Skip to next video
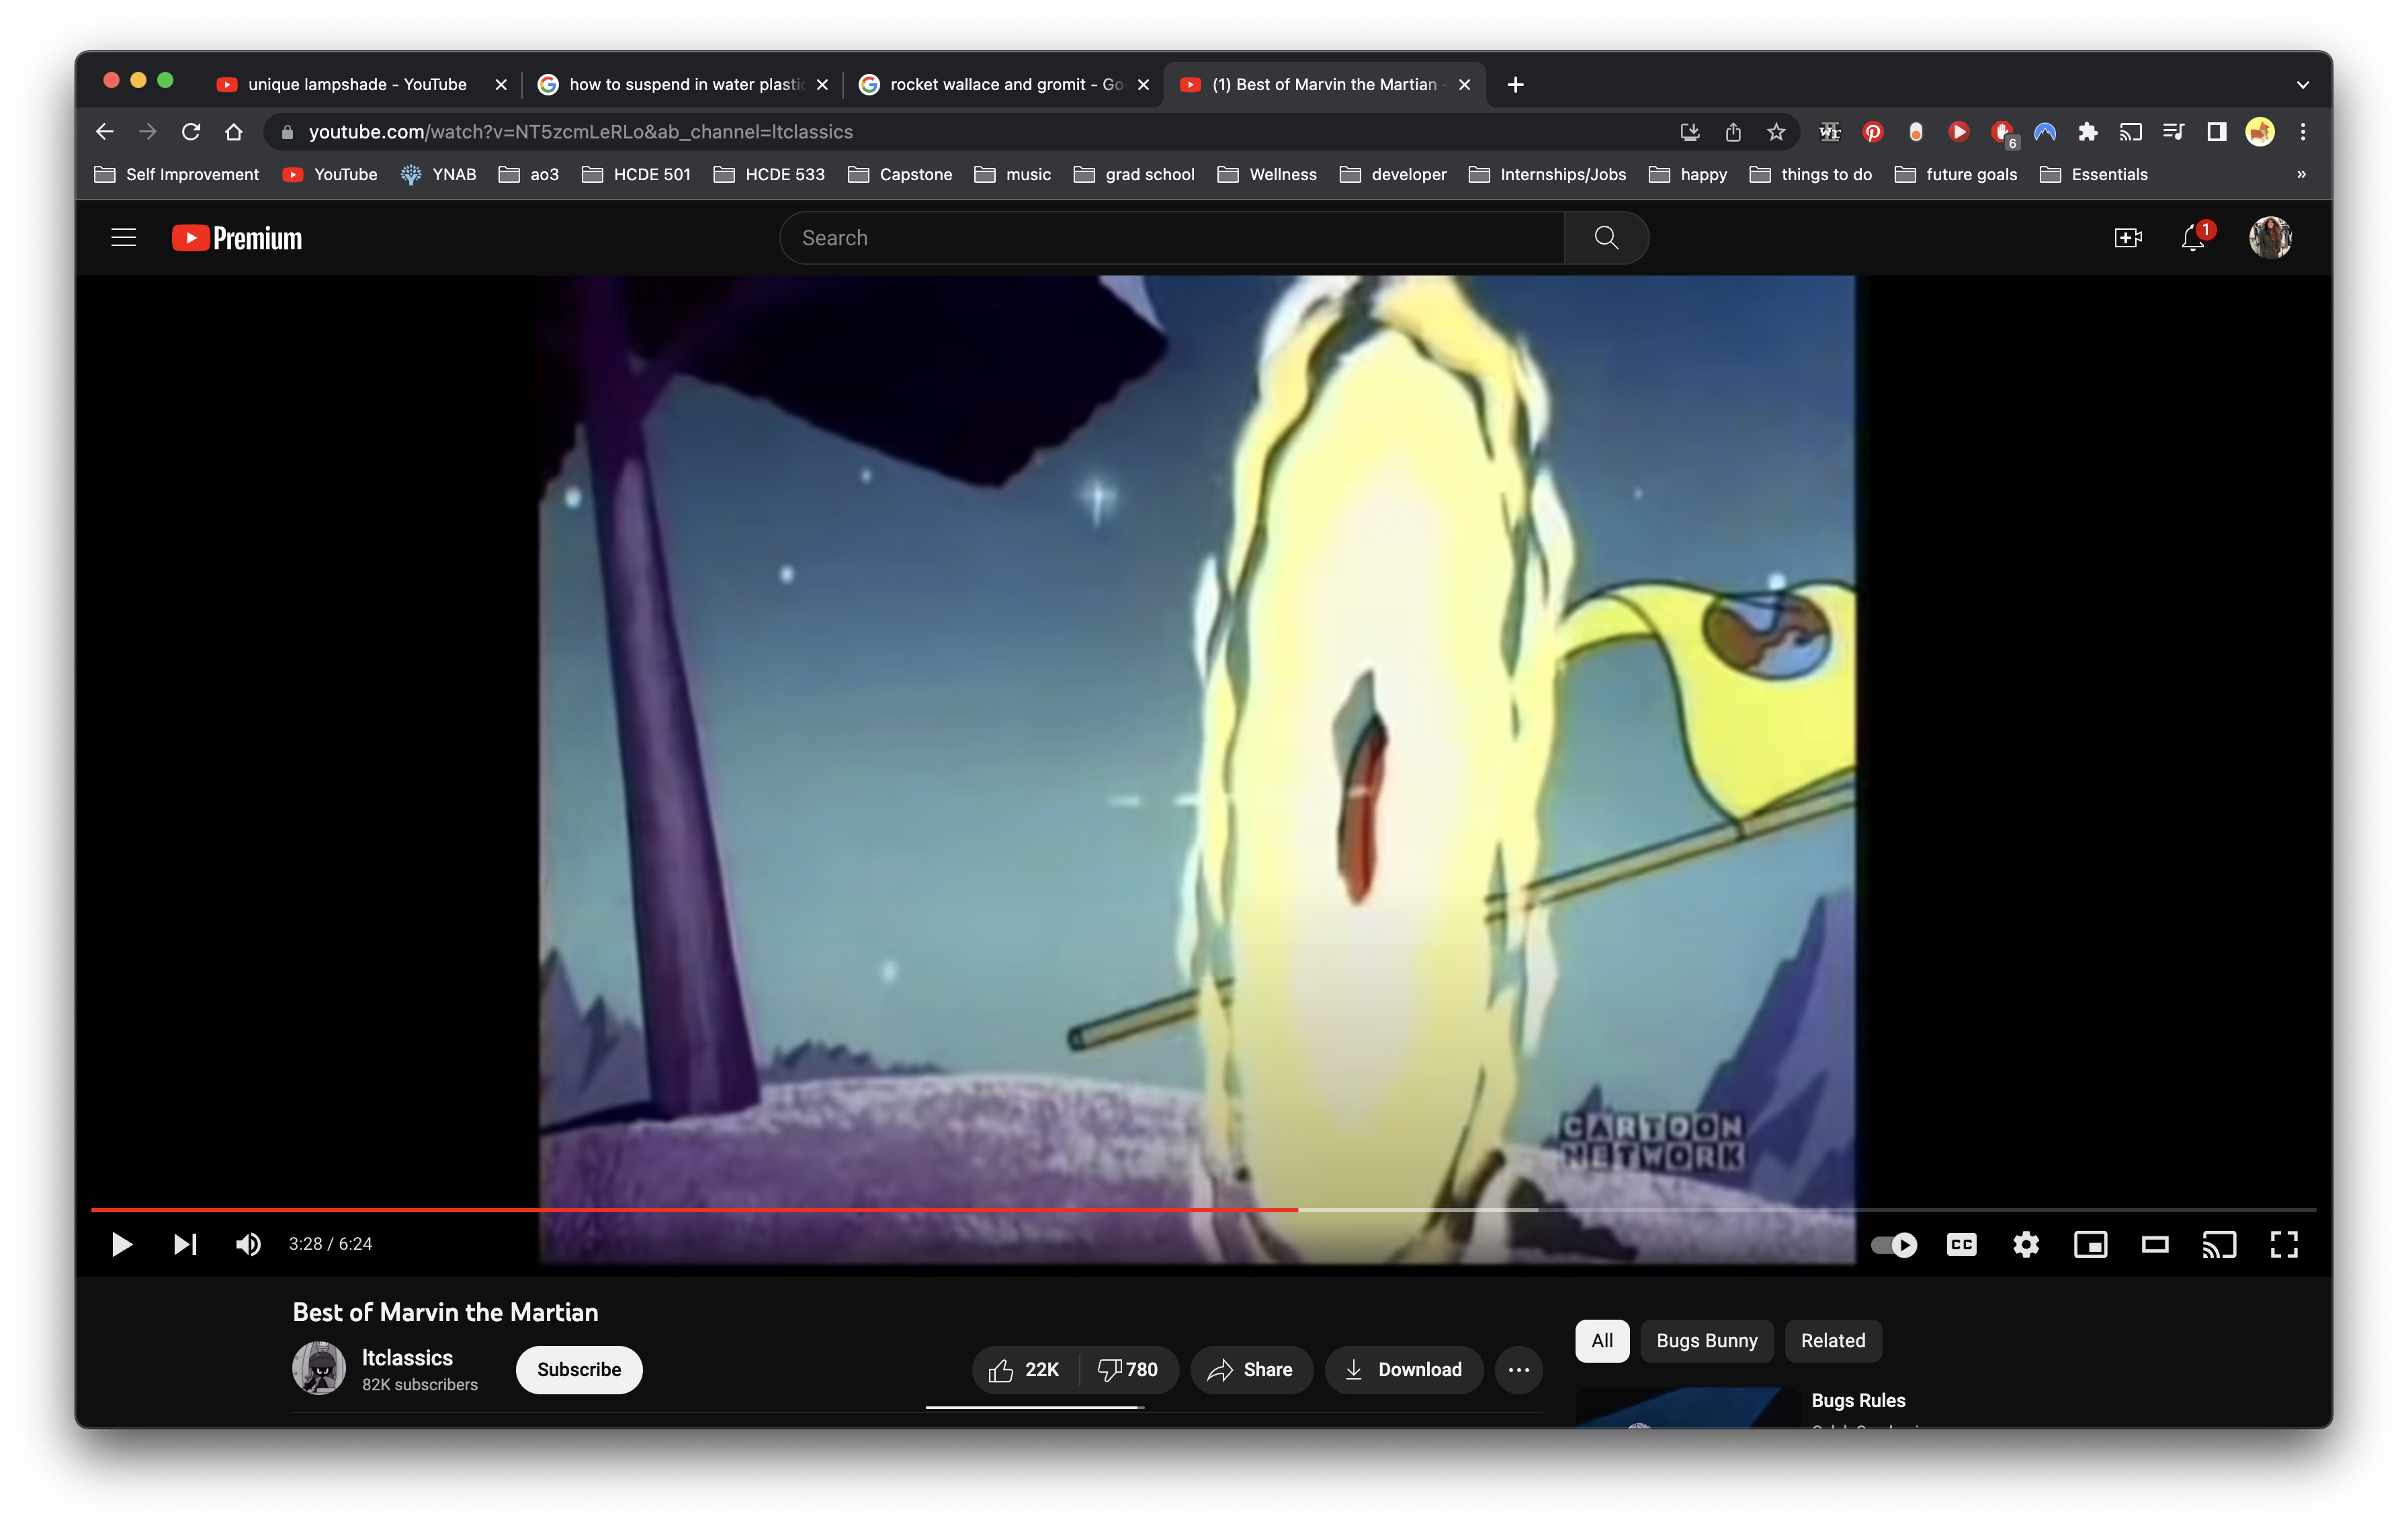2408x1528 pixels. click(185, 1244)
